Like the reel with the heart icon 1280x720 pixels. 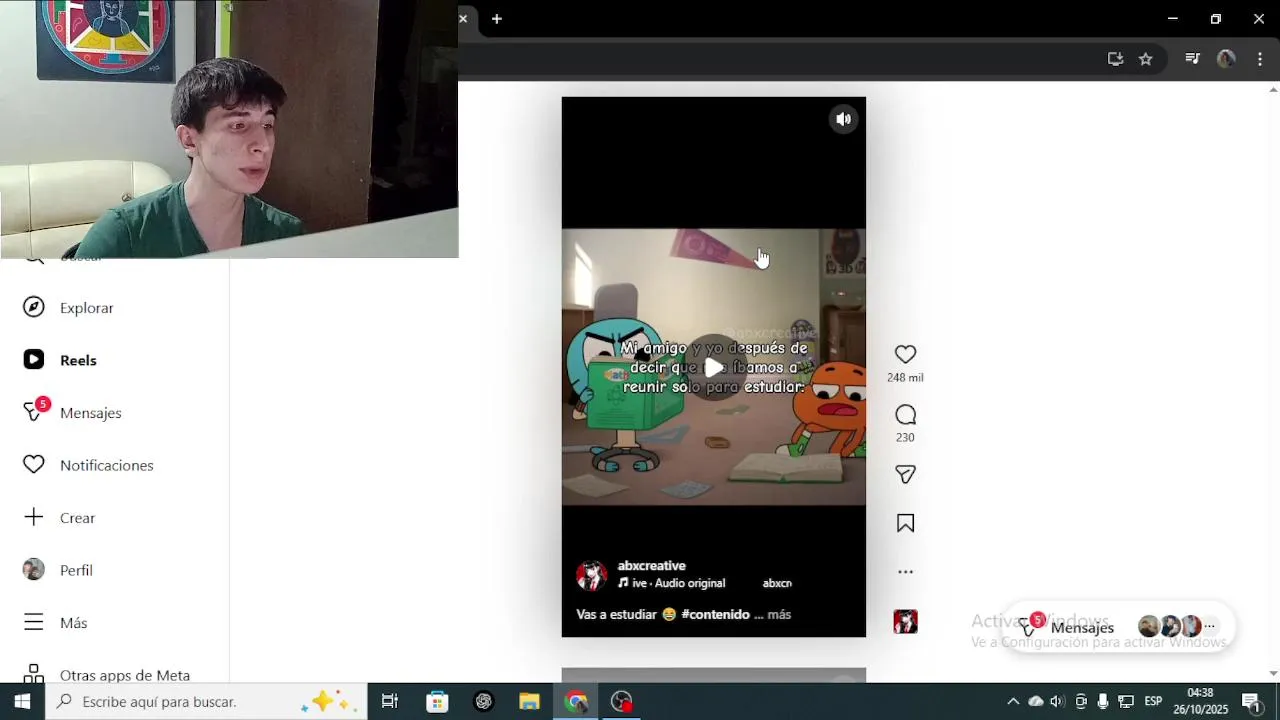tap(905, 354)
